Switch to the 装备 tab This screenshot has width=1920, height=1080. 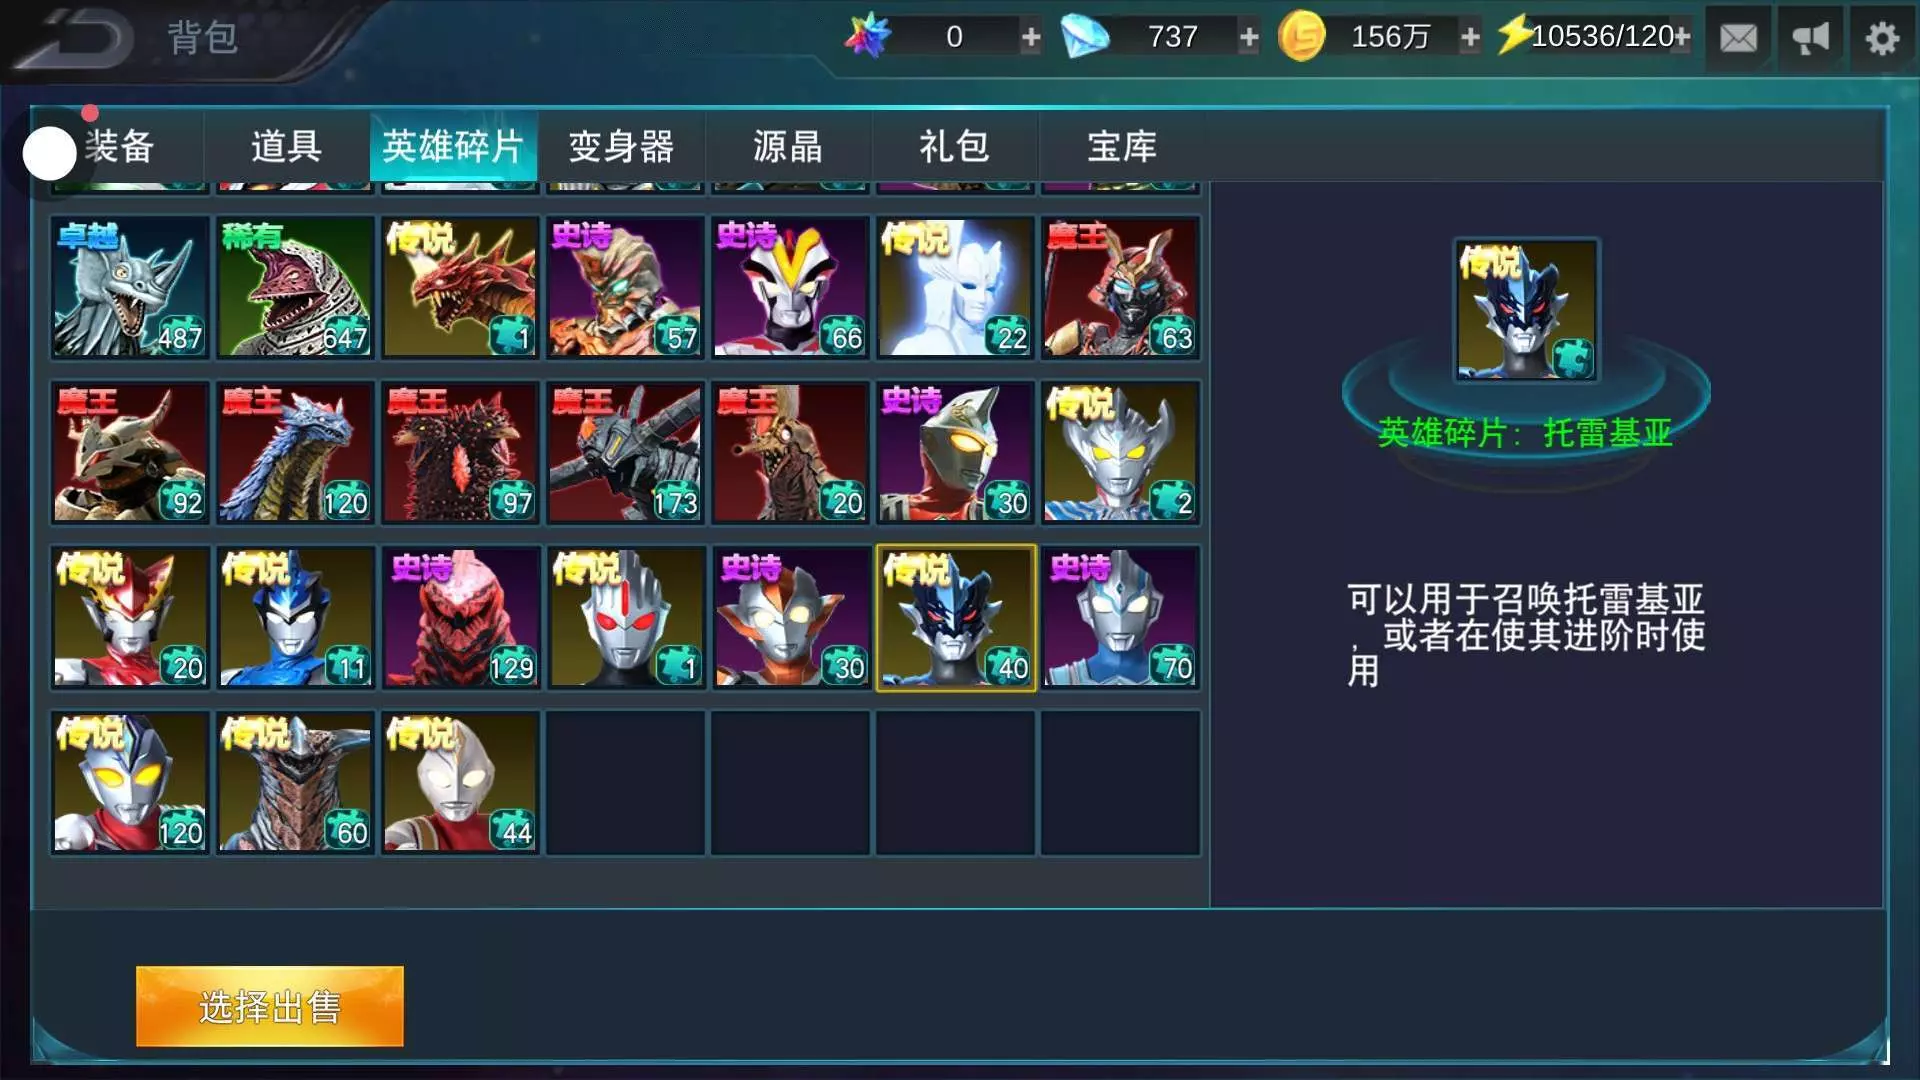click(119, 147)
